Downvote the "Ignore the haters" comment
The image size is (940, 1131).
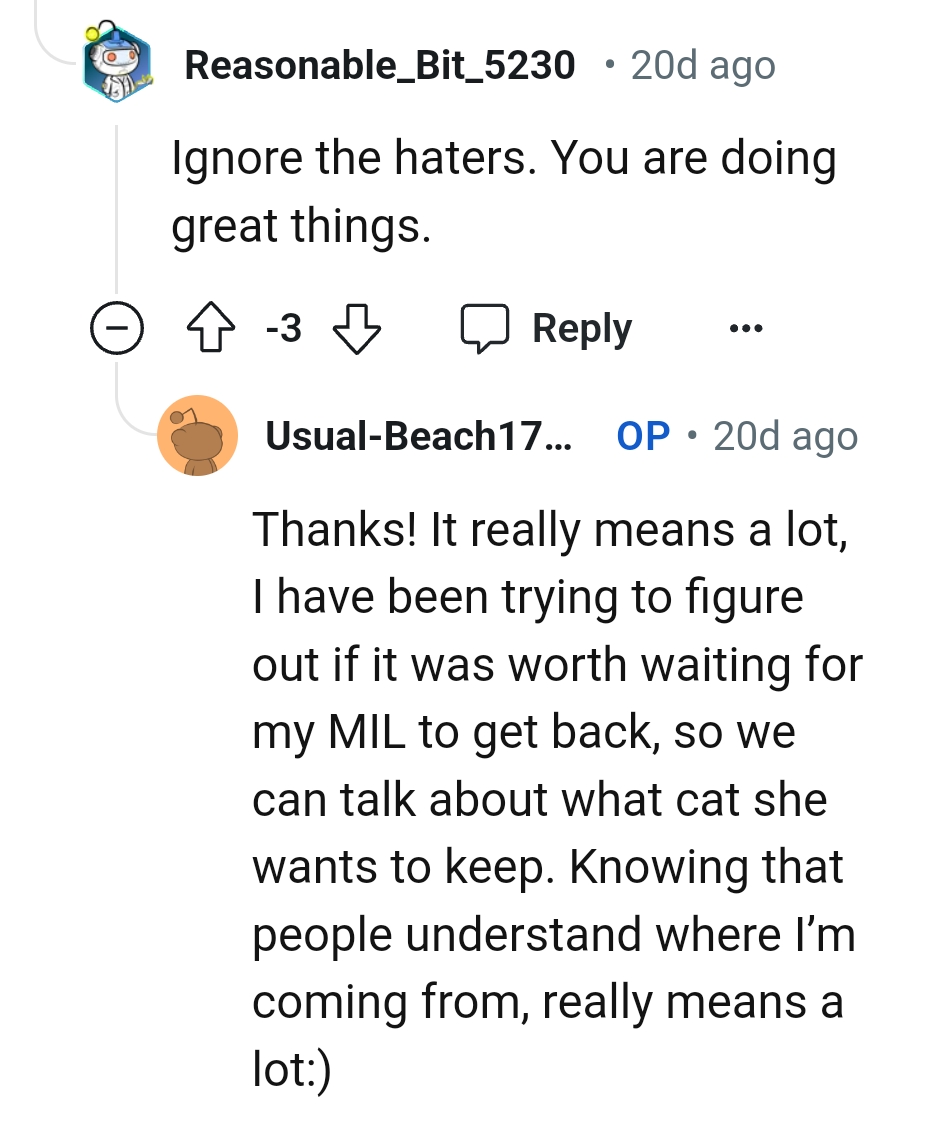coord(357,329)
